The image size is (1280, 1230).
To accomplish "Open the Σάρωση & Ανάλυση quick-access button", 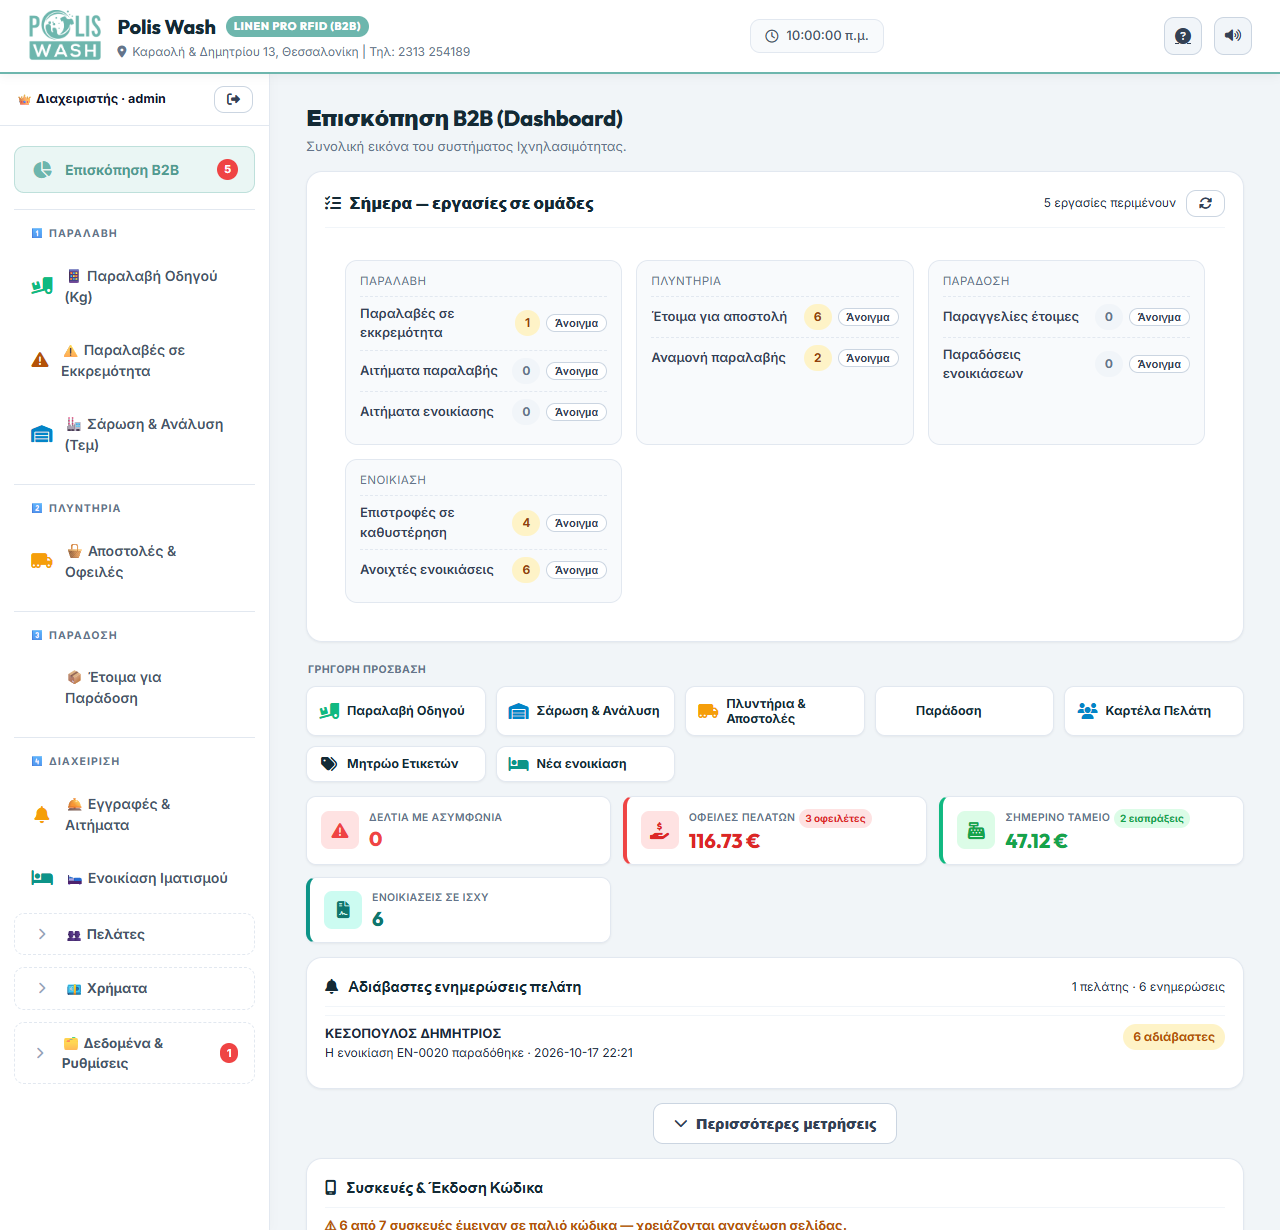I will coord(585,711).
